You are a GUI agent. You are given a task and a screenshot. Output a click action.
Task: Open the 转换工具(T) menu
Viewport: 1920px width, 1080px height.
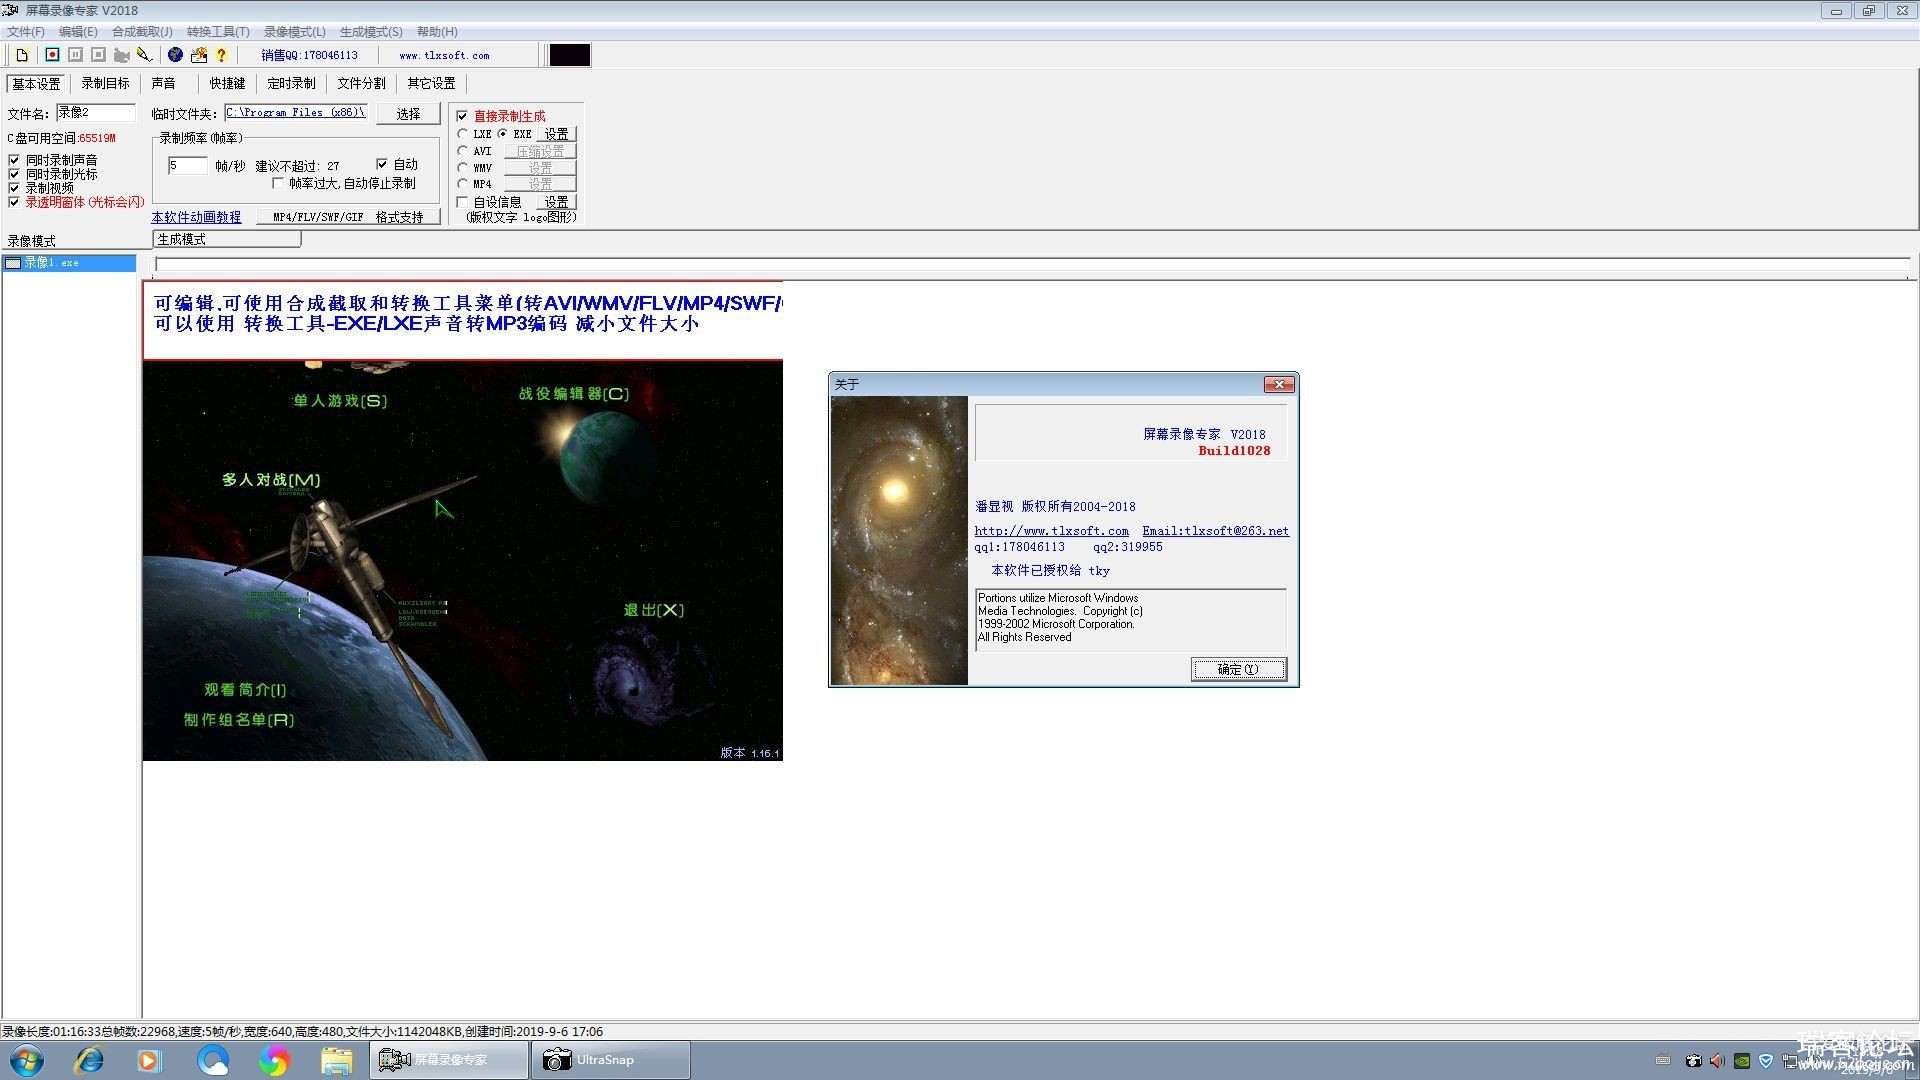tap(218, 32)
